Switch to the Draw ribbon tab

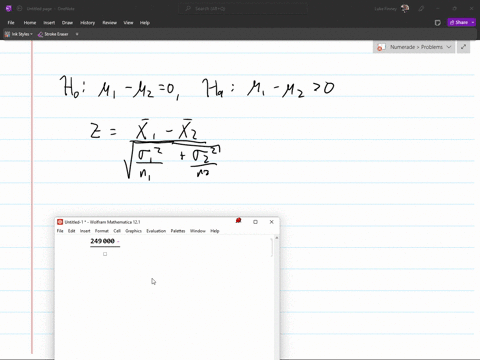click(x=67, y=23)
